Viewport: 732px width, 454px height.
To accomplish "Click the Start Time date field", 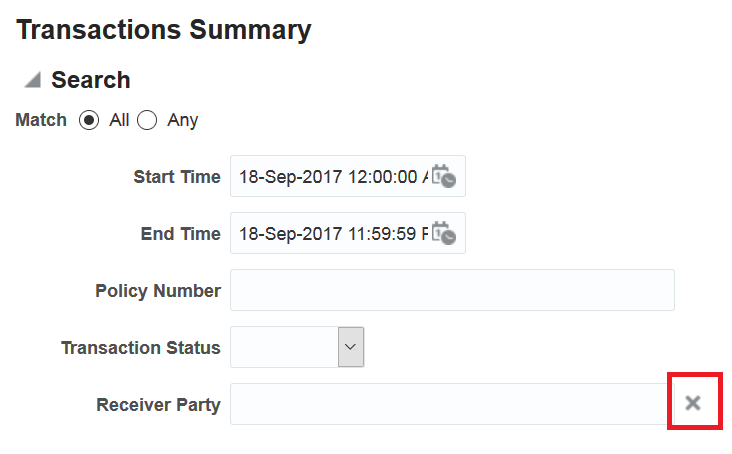I will [x=328, y=176].
